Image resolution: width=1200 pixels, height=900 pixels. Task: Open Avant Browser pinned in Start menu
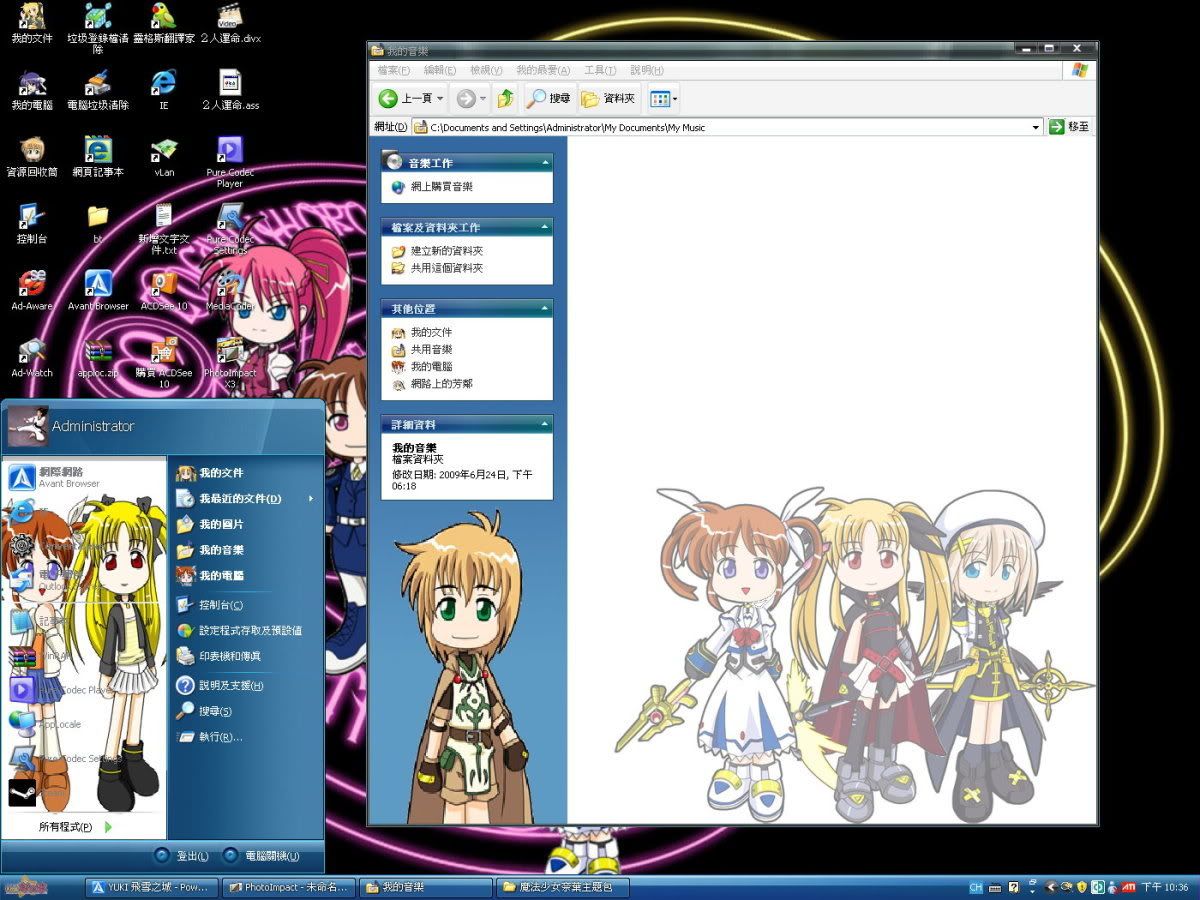(x=84, y=477)
